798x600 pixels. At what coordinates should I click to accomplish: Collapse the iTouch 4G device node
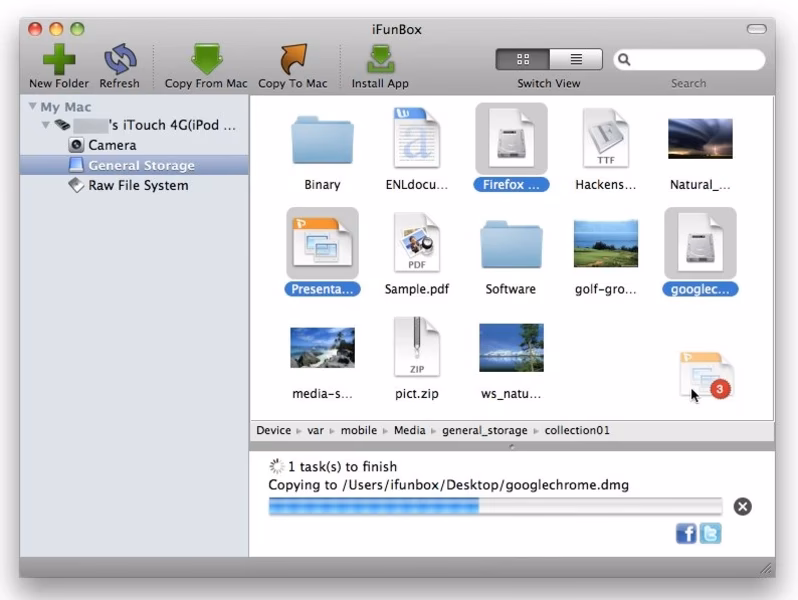pyautogui.click(x=46, y=126)
